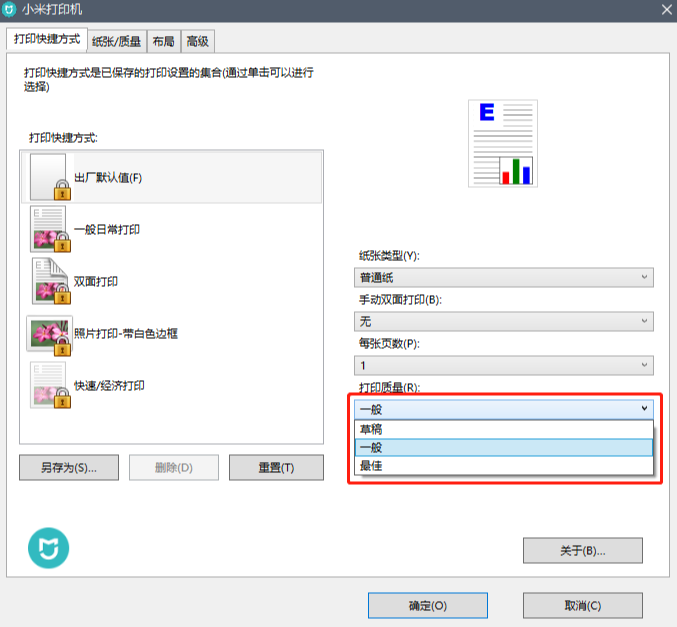Expand the 手动双面打印 dropdown
Viewport: 677px width, 627px height.
[503, 321]
